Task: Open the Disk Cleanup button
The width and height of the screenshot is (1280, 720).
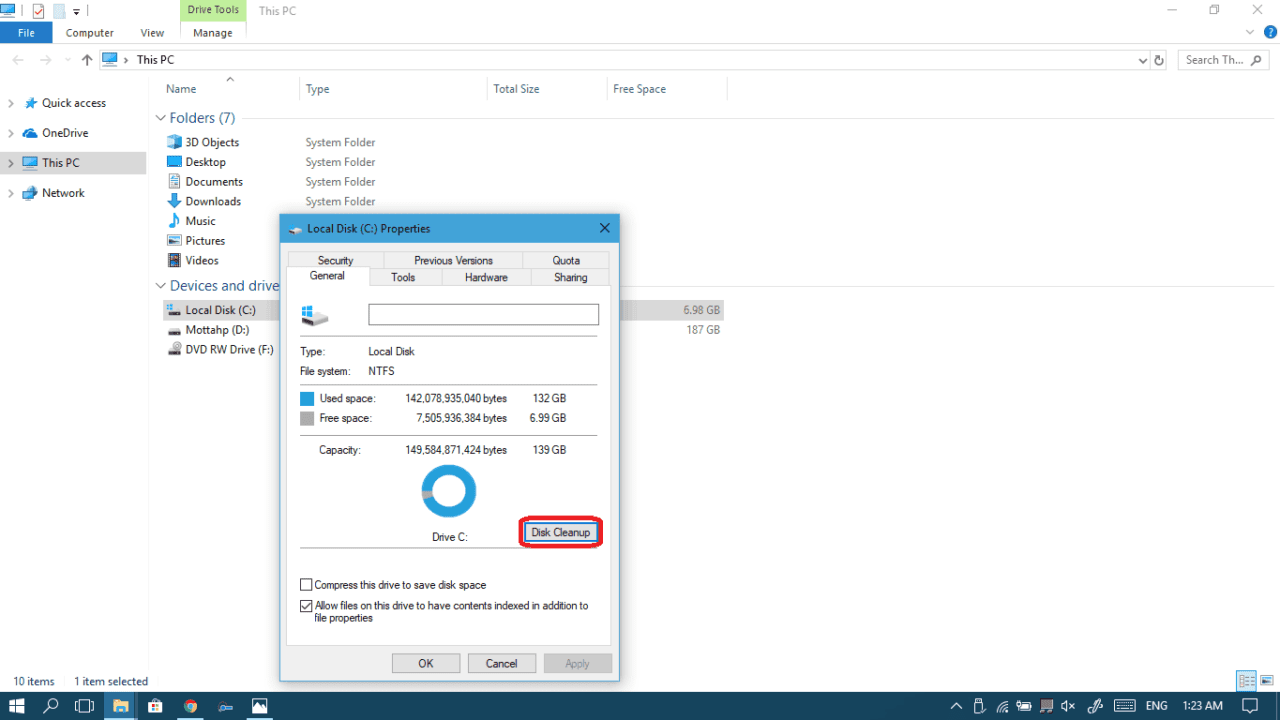Action: [x=560, y=531]
